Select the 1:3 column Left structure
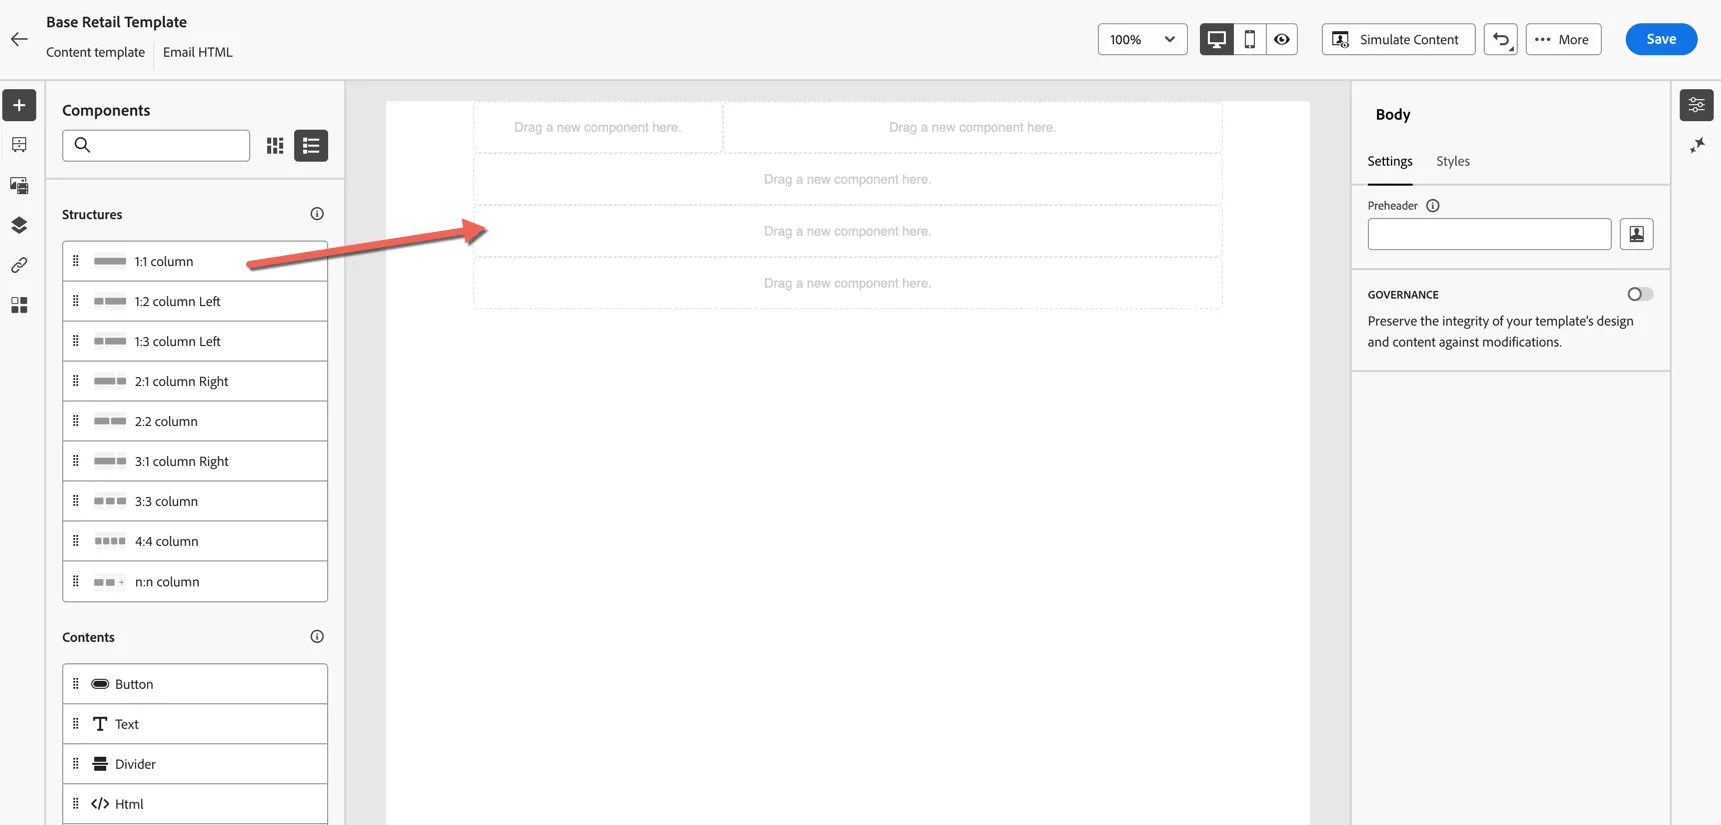 (195, 341)
